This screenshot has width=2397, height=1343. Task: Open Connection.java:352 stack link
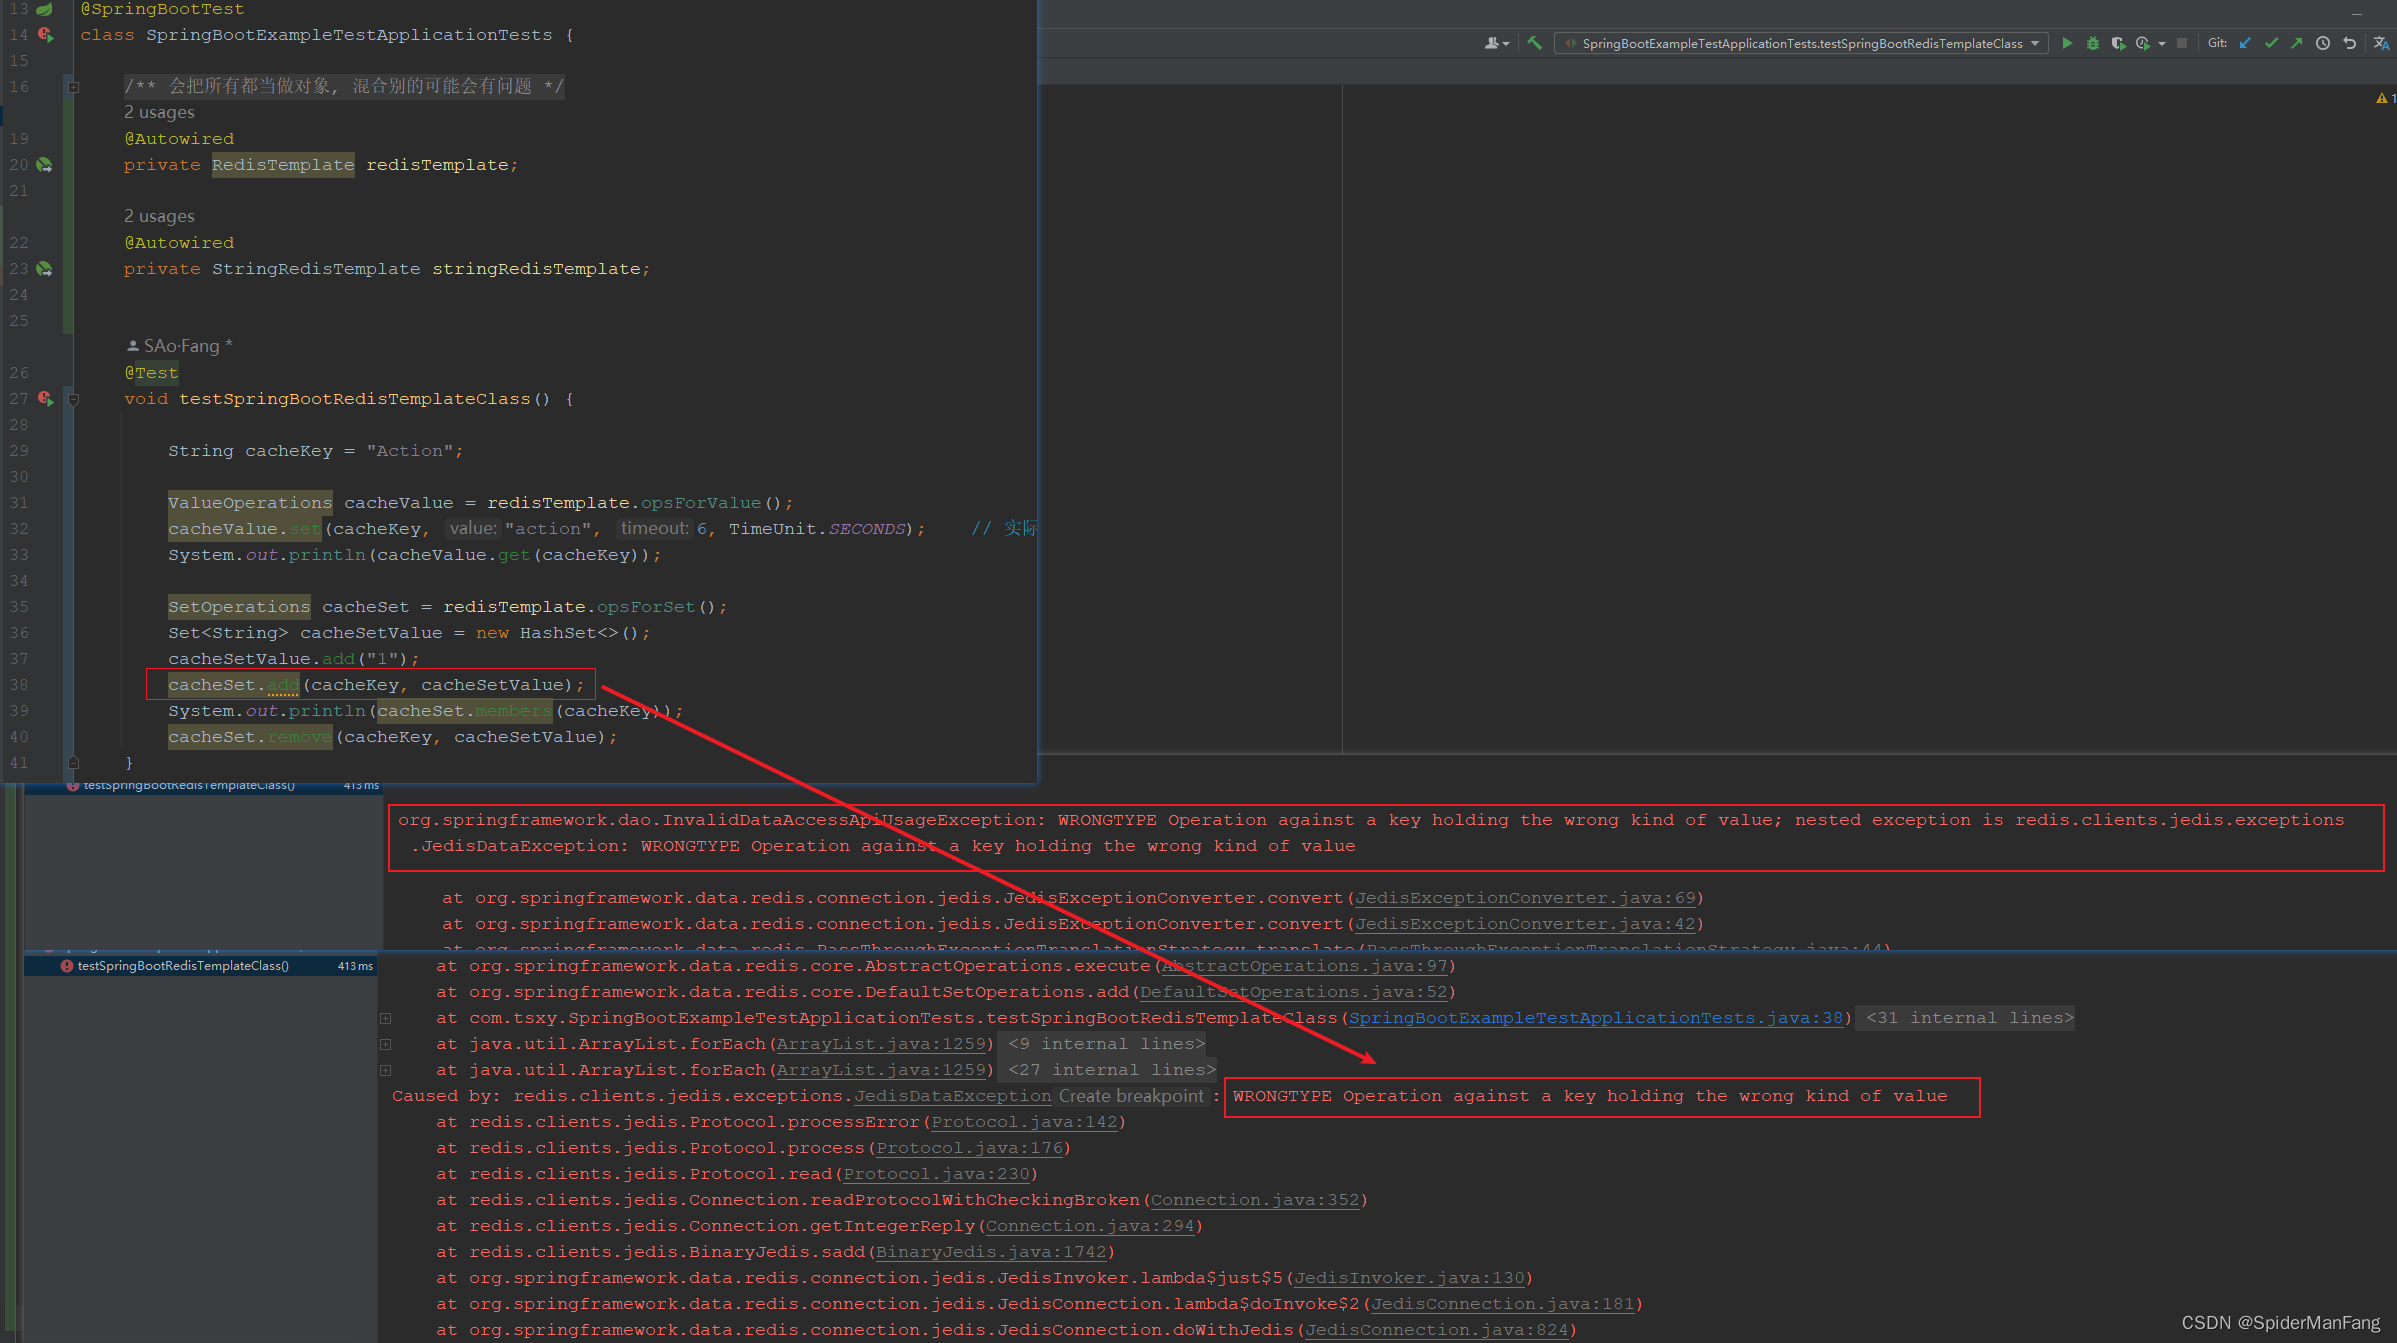1255,1200
